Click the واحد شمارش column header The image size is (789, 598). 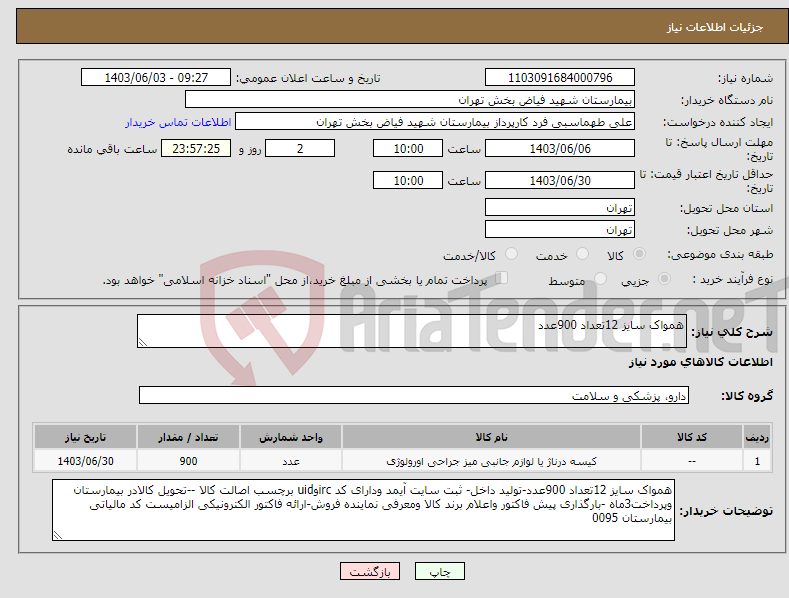pyautogui.click(x=291, y=437)
